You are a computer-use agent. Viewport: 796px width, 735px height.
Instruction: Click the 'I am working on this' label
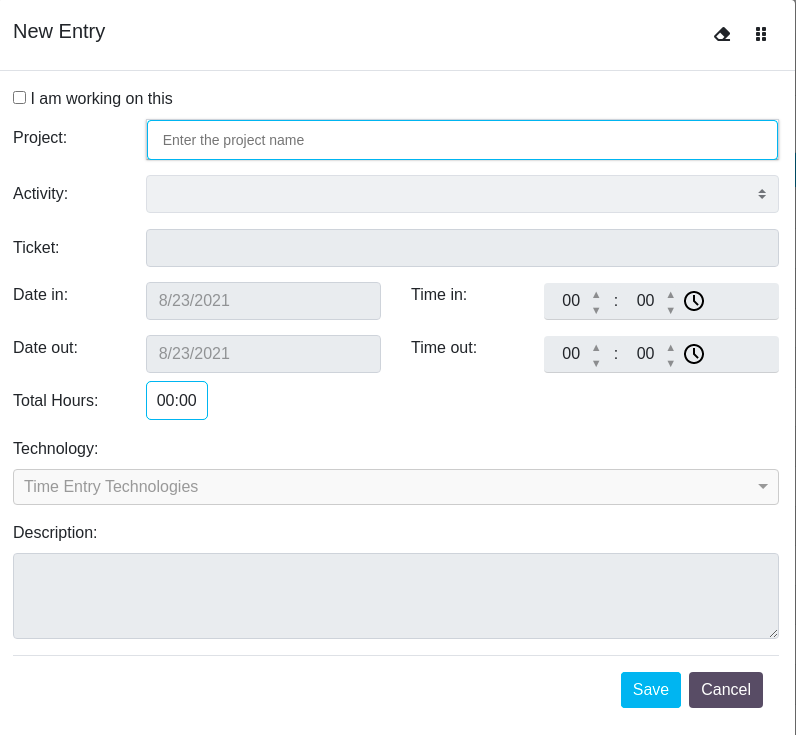(102, 98)
